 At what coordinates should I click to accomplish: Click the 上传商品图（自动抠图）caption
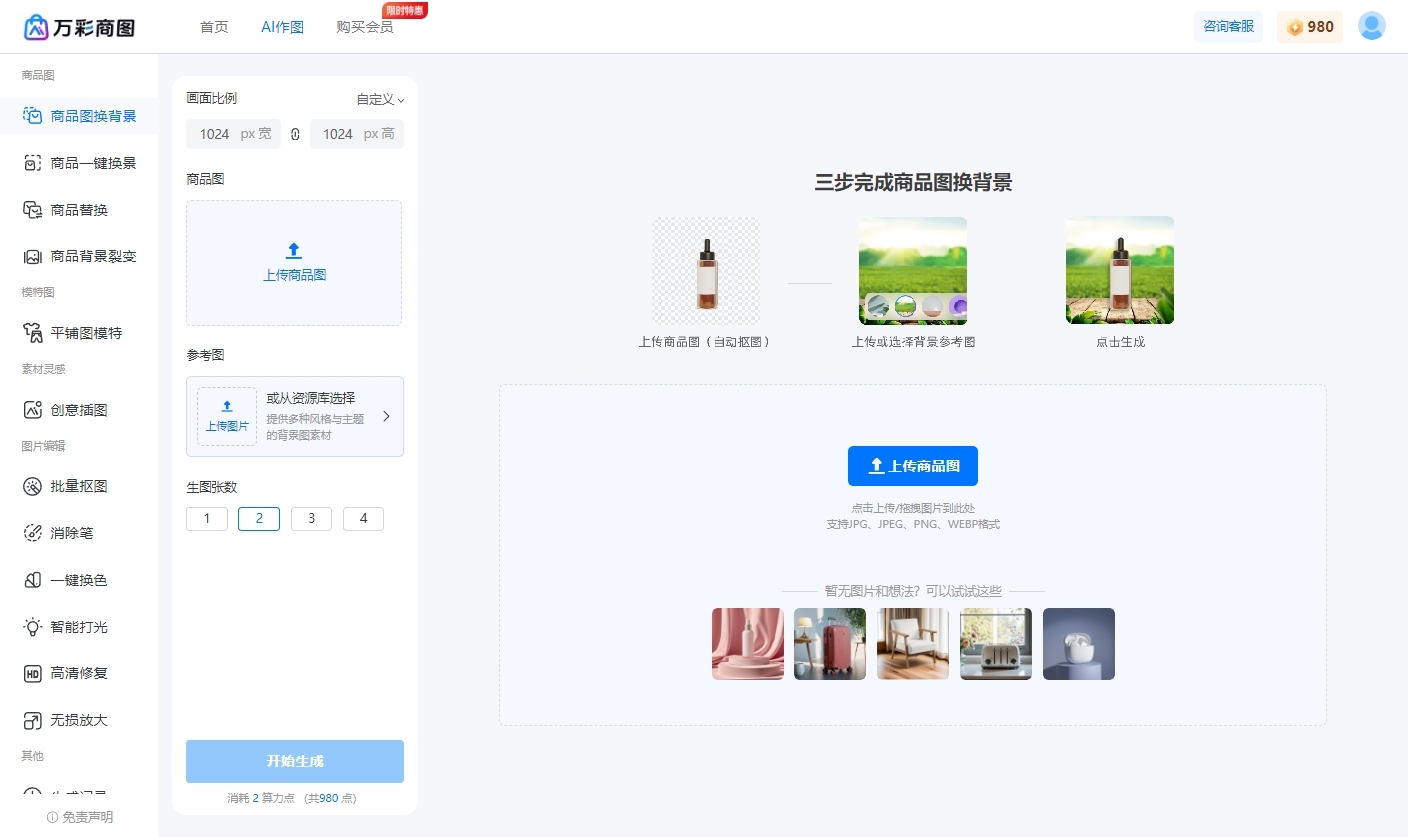[706, 342]
